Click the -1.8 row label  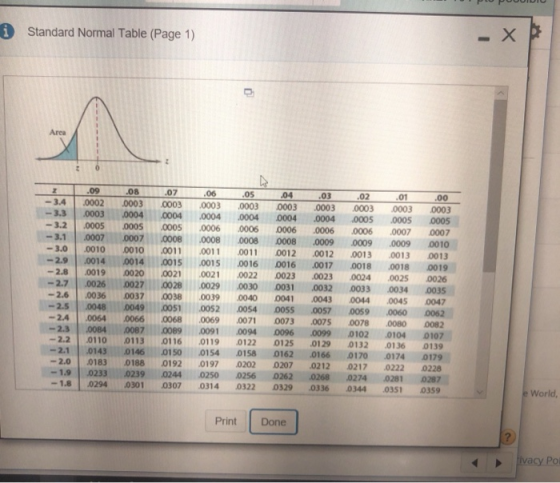pos(61,384)
